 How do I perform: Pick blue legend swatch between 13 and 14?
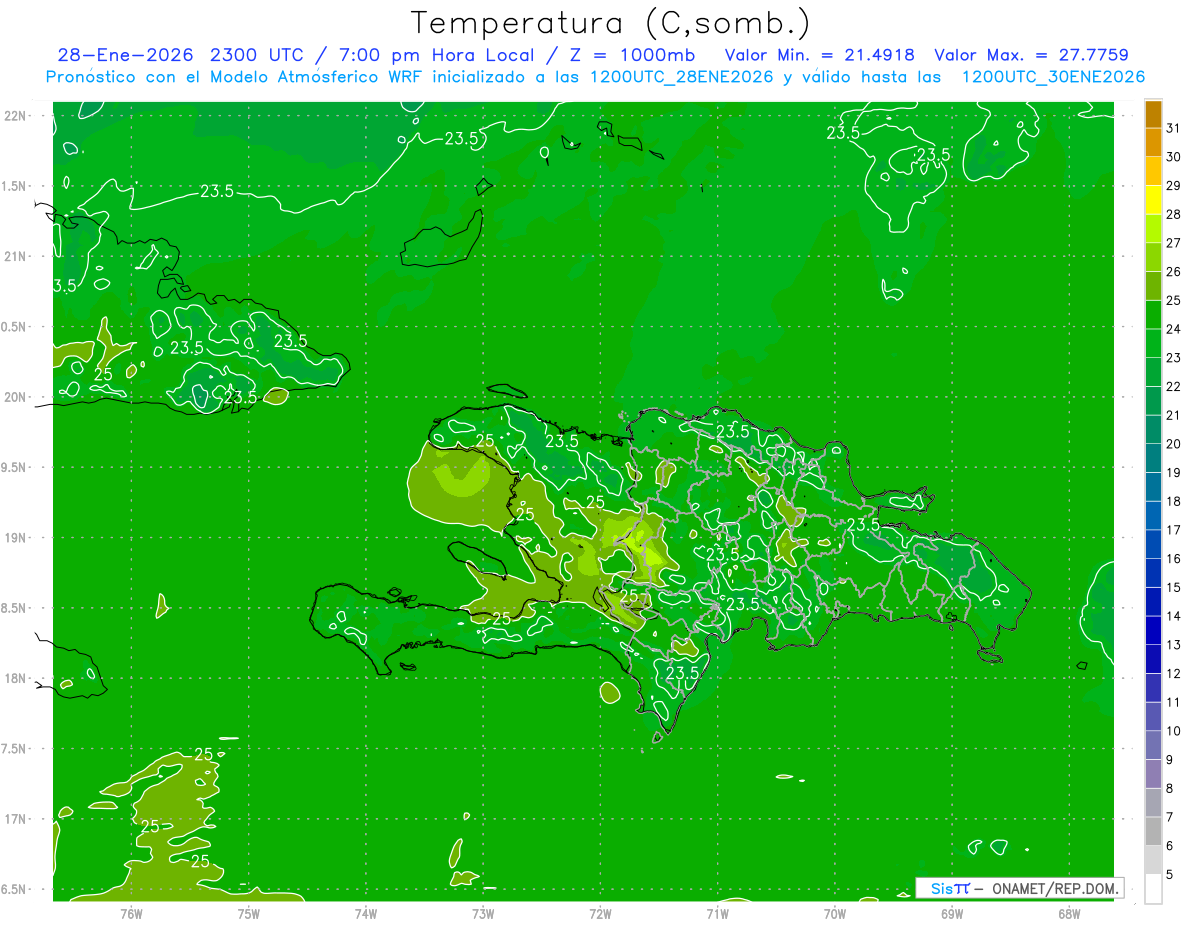tap(1153, 630)
